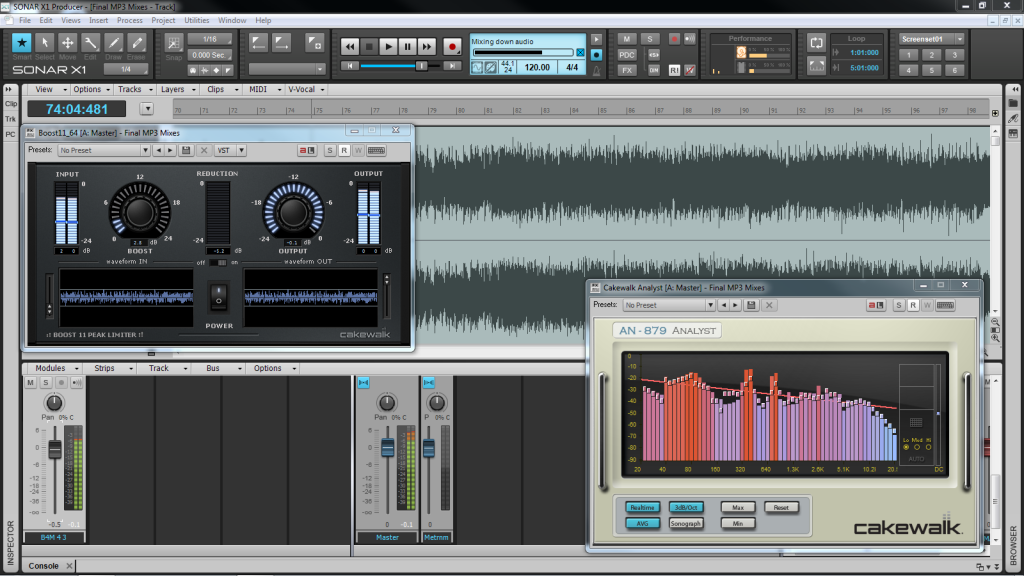Click the Play button in the transport
This screenshot has width=1024, height=577.
[x=389, y=46]
